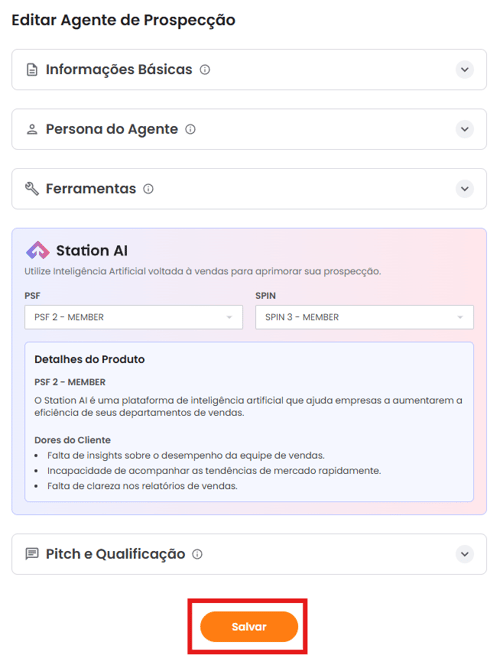Viewport: 500px width, 655px height.
Task: Click the chat icon beside Pitch e Qualificação
Action: click(x=32, y=554)
